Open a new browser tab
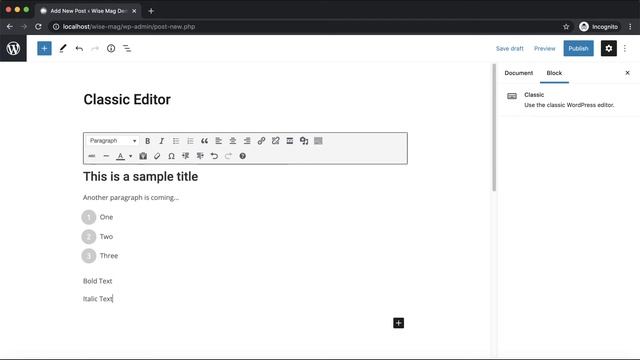 (151, 11)
